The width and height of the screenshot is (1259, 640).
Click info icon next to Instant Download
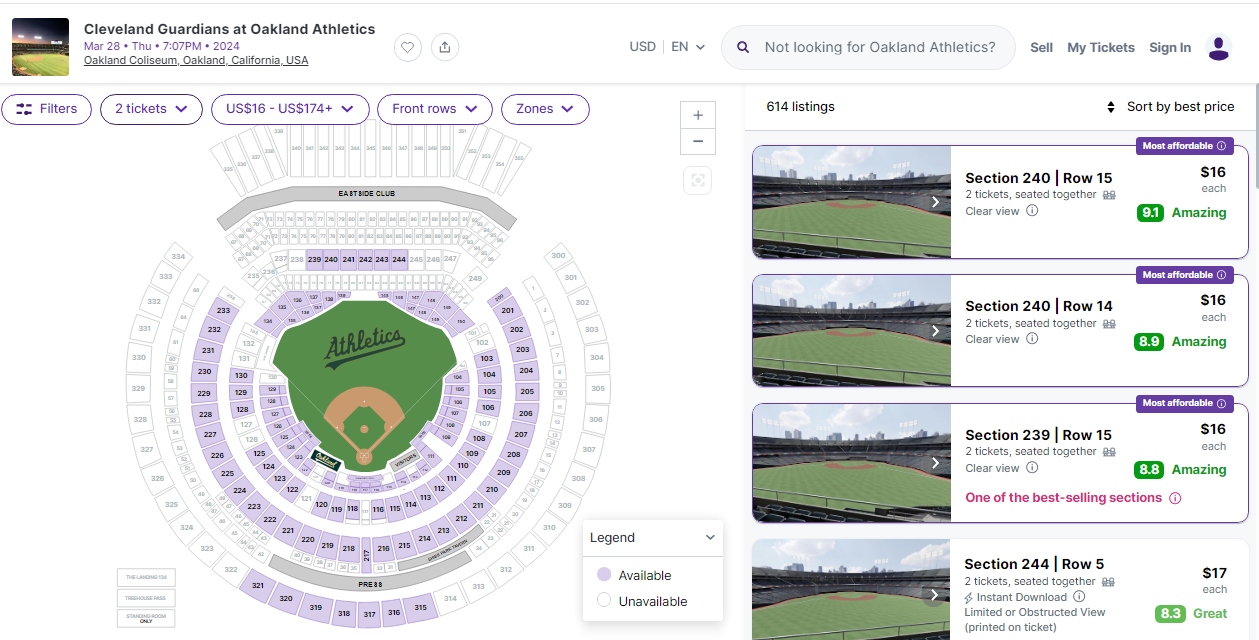click(x=1079, y=597)
